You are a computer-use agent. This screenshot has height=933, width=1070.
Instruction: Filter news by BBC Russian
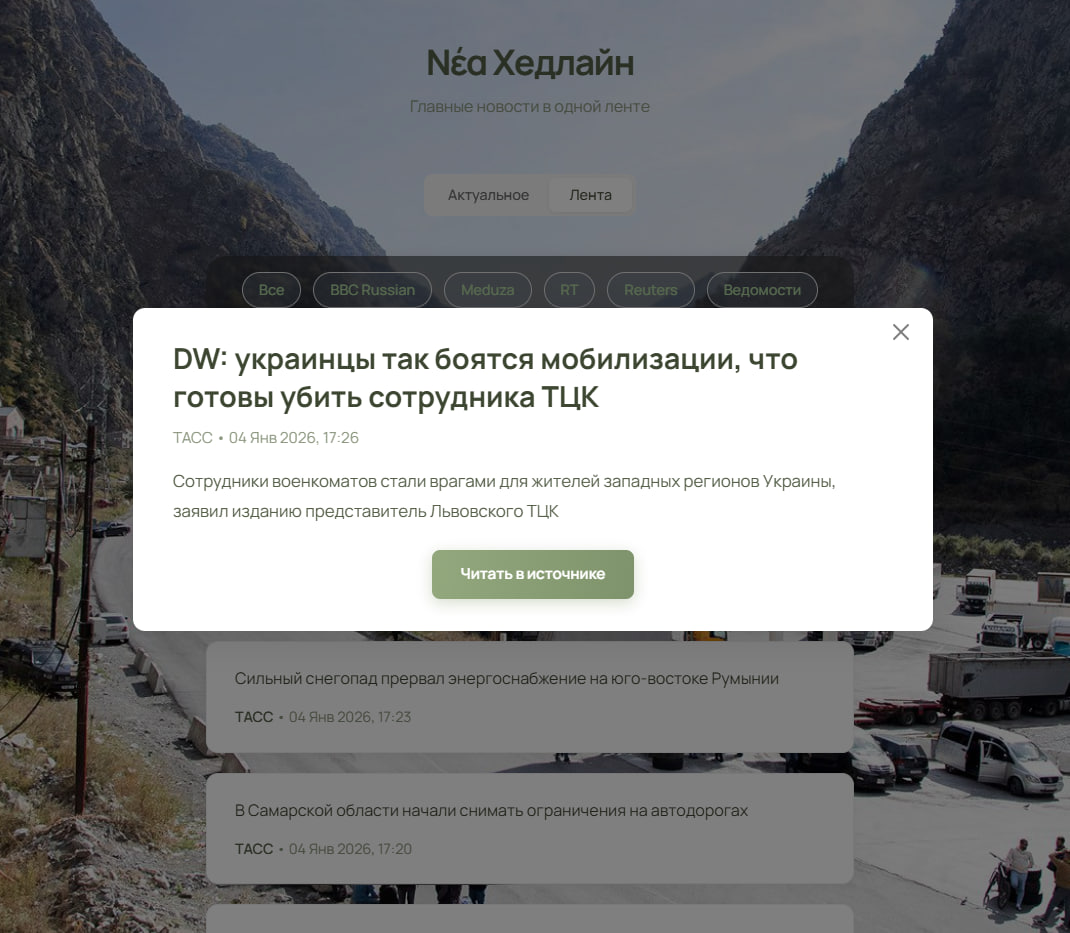coord(372,290)
